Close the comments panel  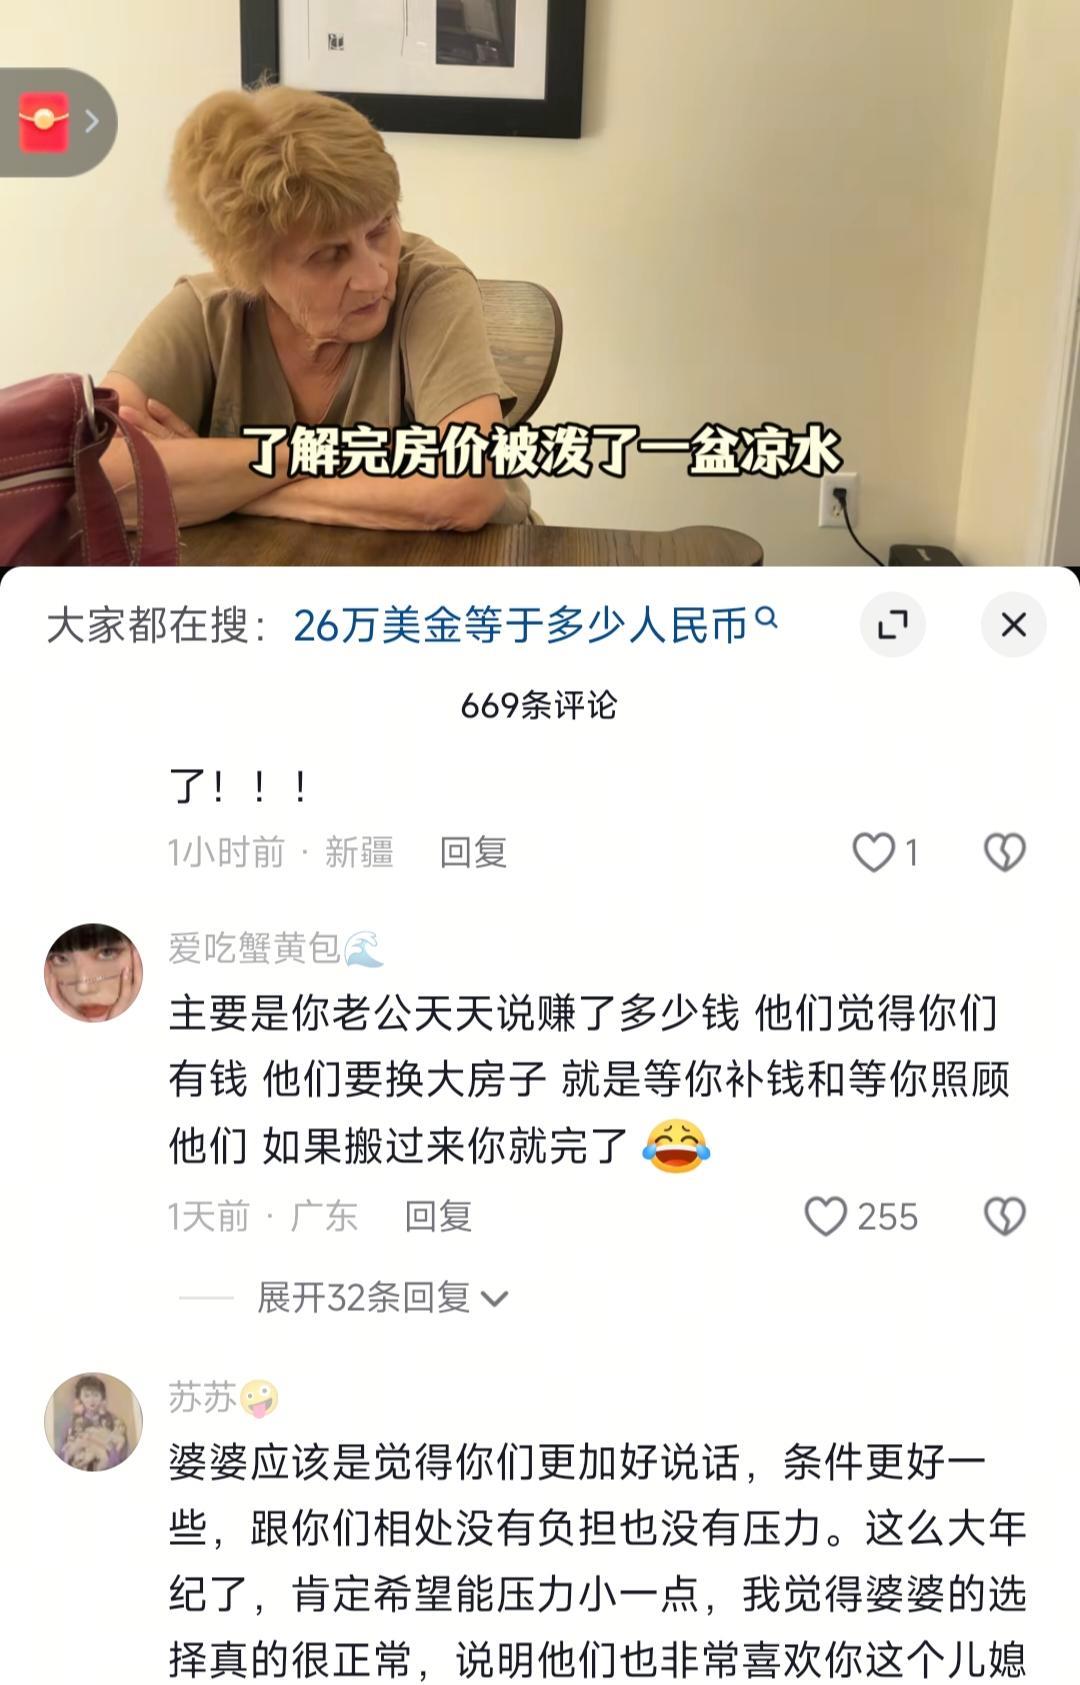click(1014, 624)
